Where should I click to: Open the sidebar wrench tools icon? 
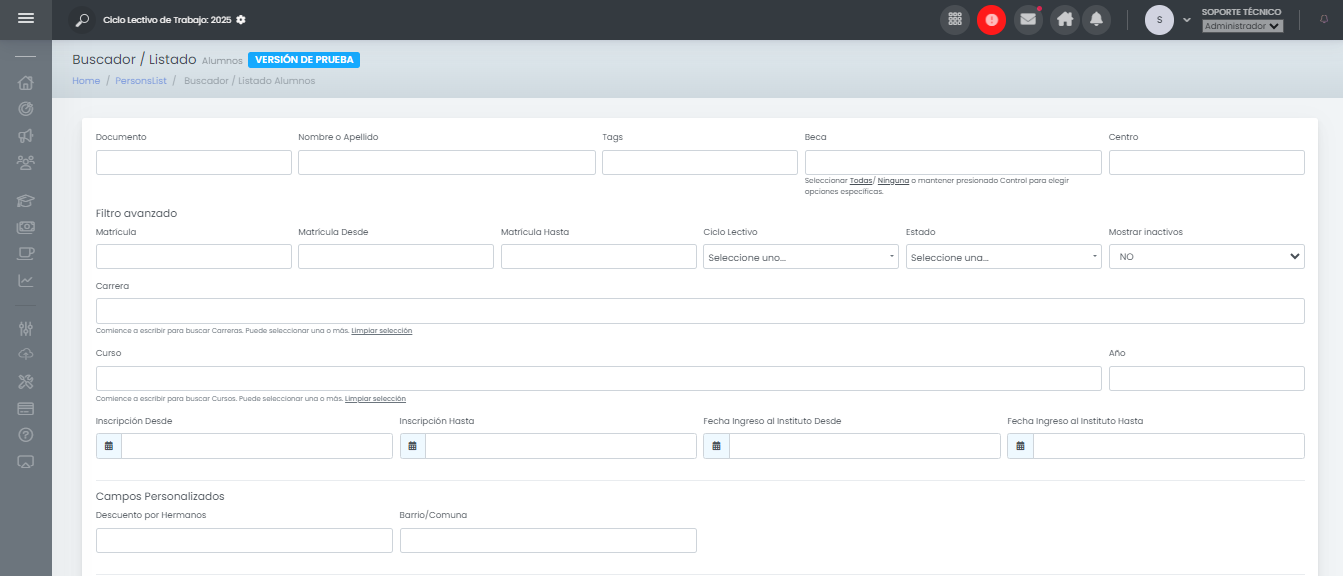(26, 381)
